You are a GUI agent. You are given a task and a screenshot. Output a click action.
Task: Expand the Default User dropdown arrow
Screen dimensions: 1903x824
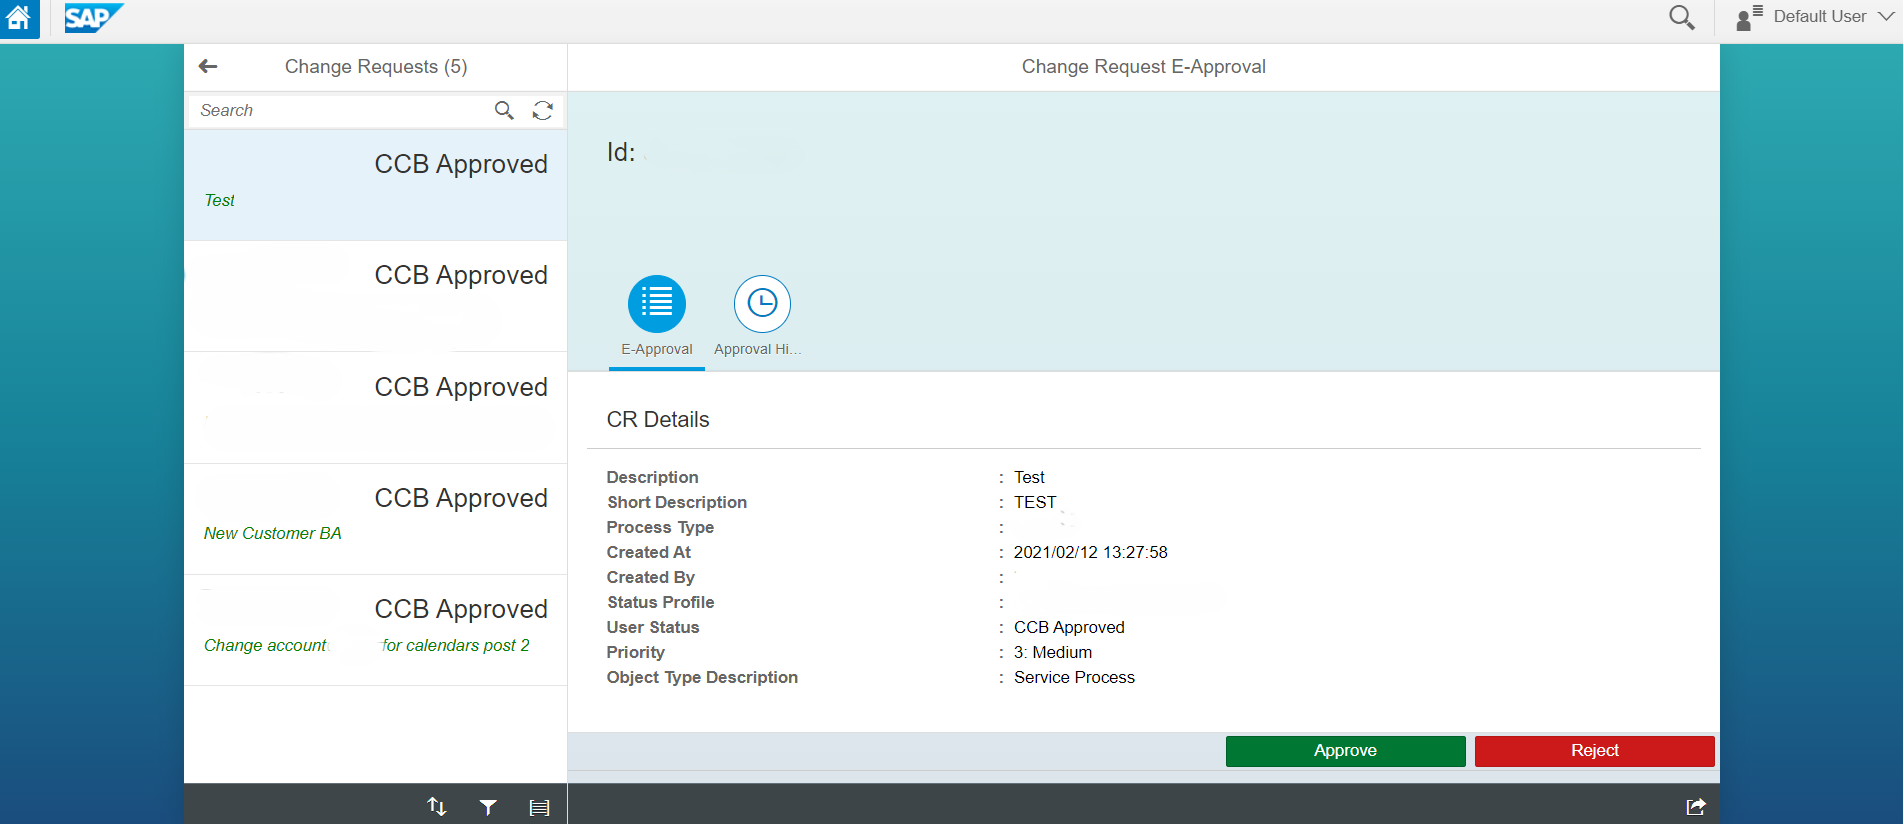pyautogui.click(x=1886, y=17)
